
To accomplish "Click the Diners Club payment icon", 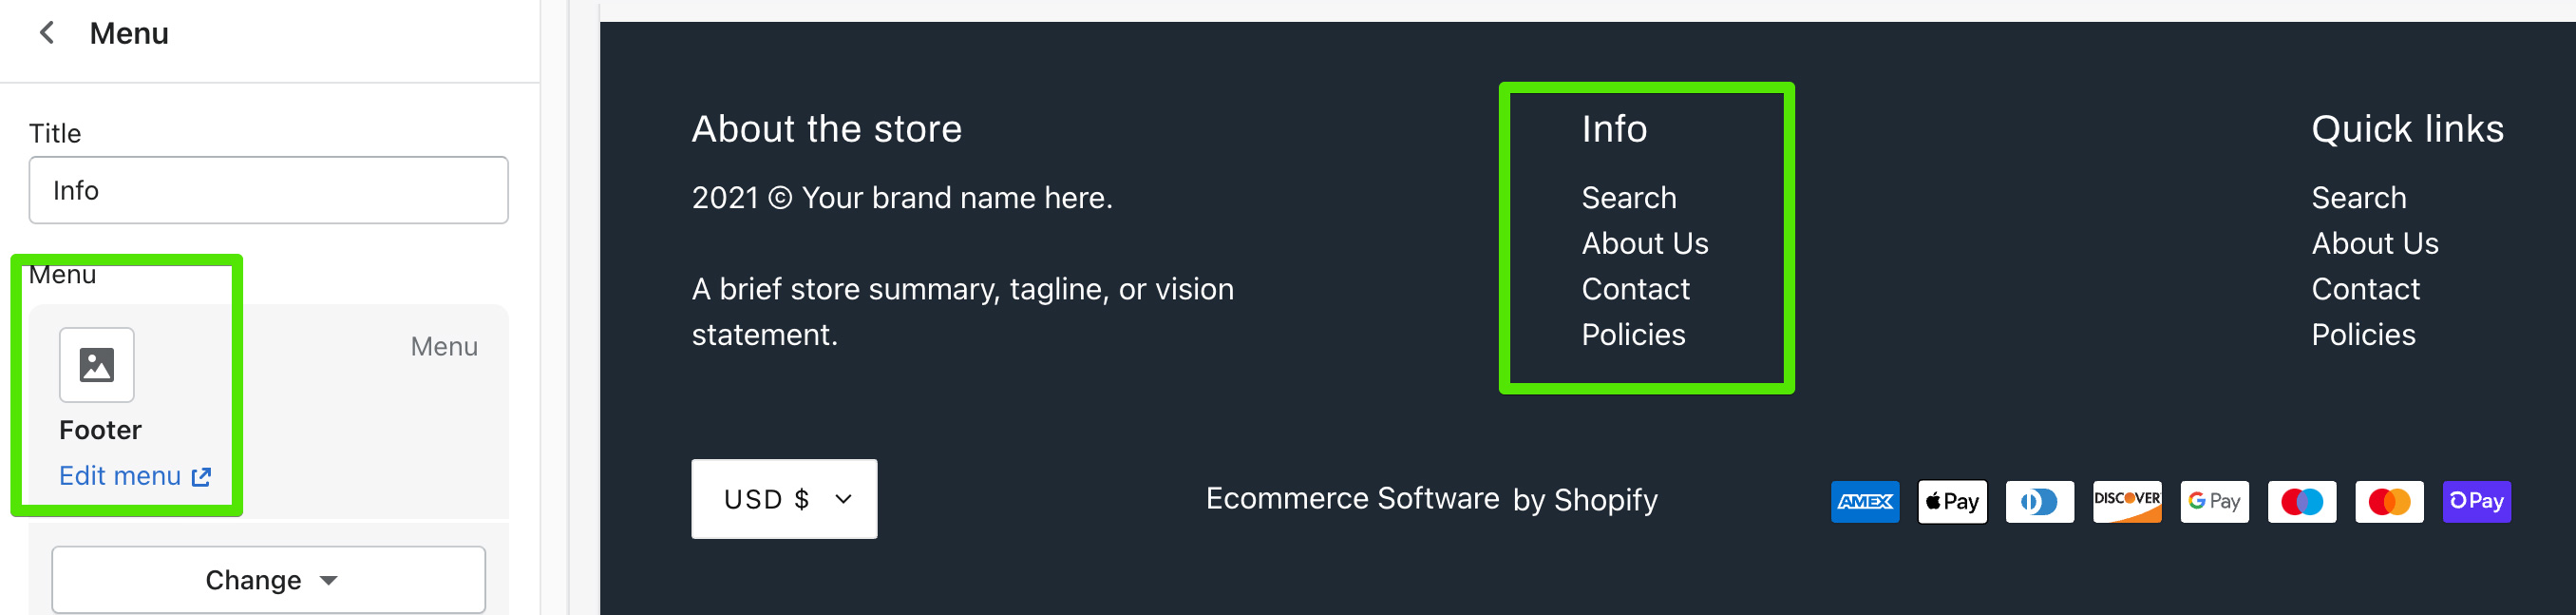I will pos(2040,501).
